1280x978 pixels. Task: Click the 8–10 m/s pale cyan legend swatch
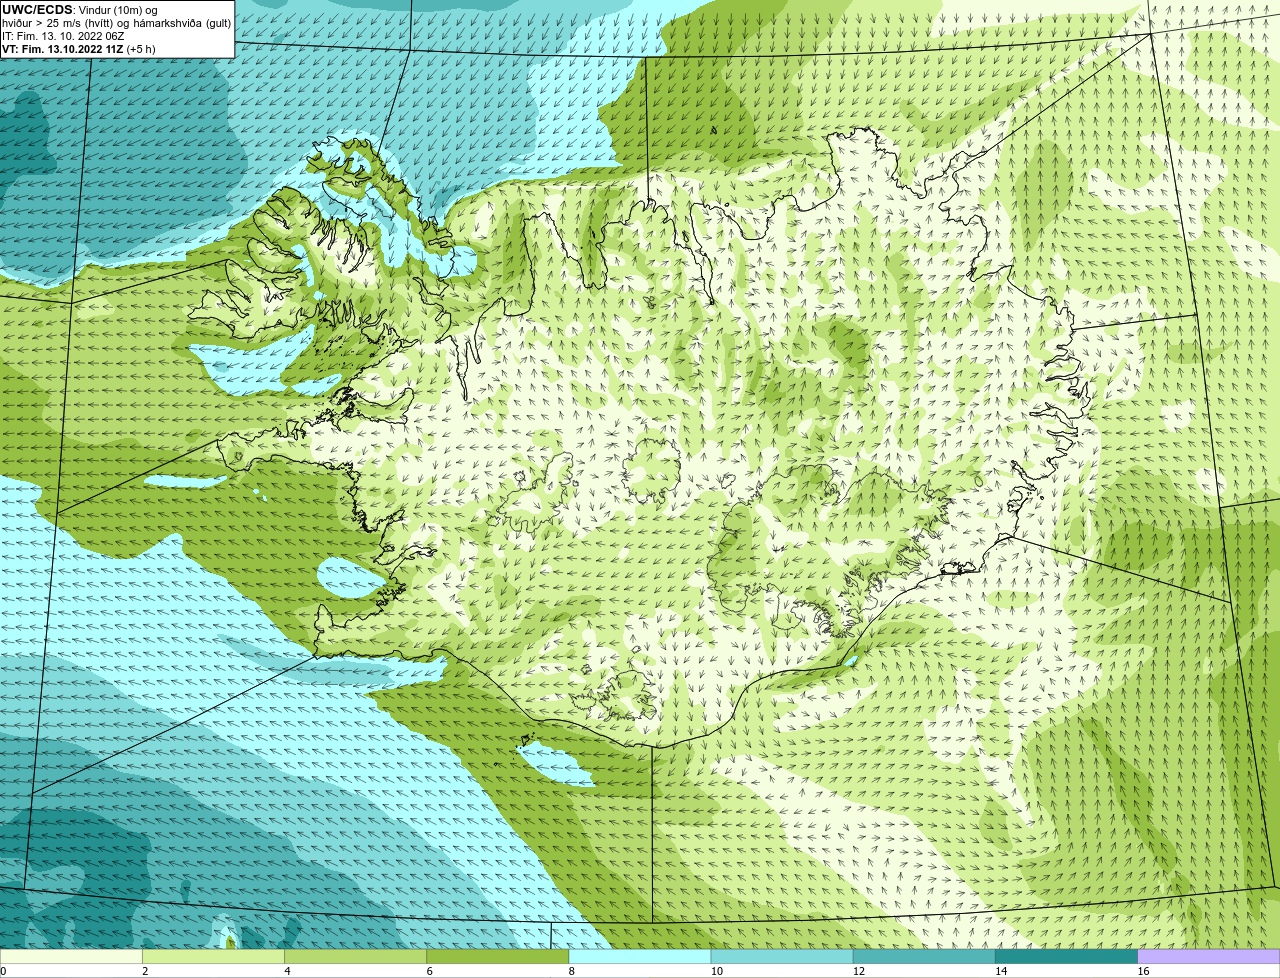pyautogui.click(x=640, y=957)
